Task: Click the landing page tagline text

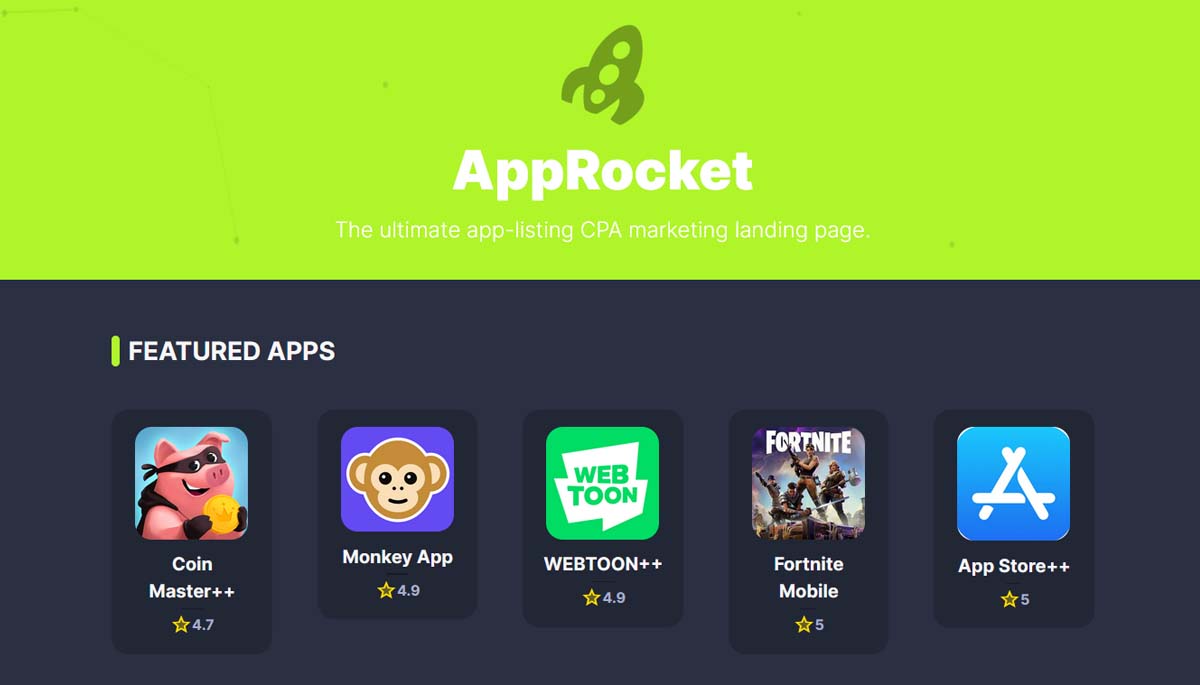Action: (603, 230)
